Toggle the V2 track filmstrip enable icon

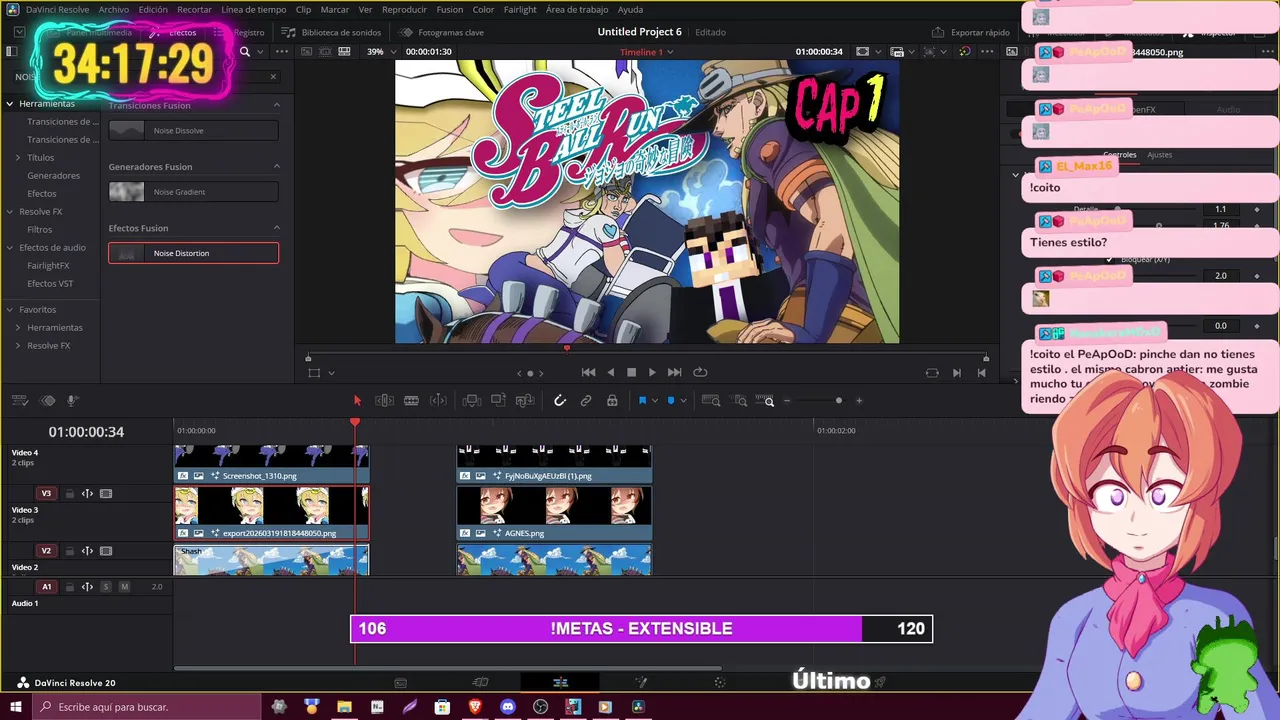[106, 551]
